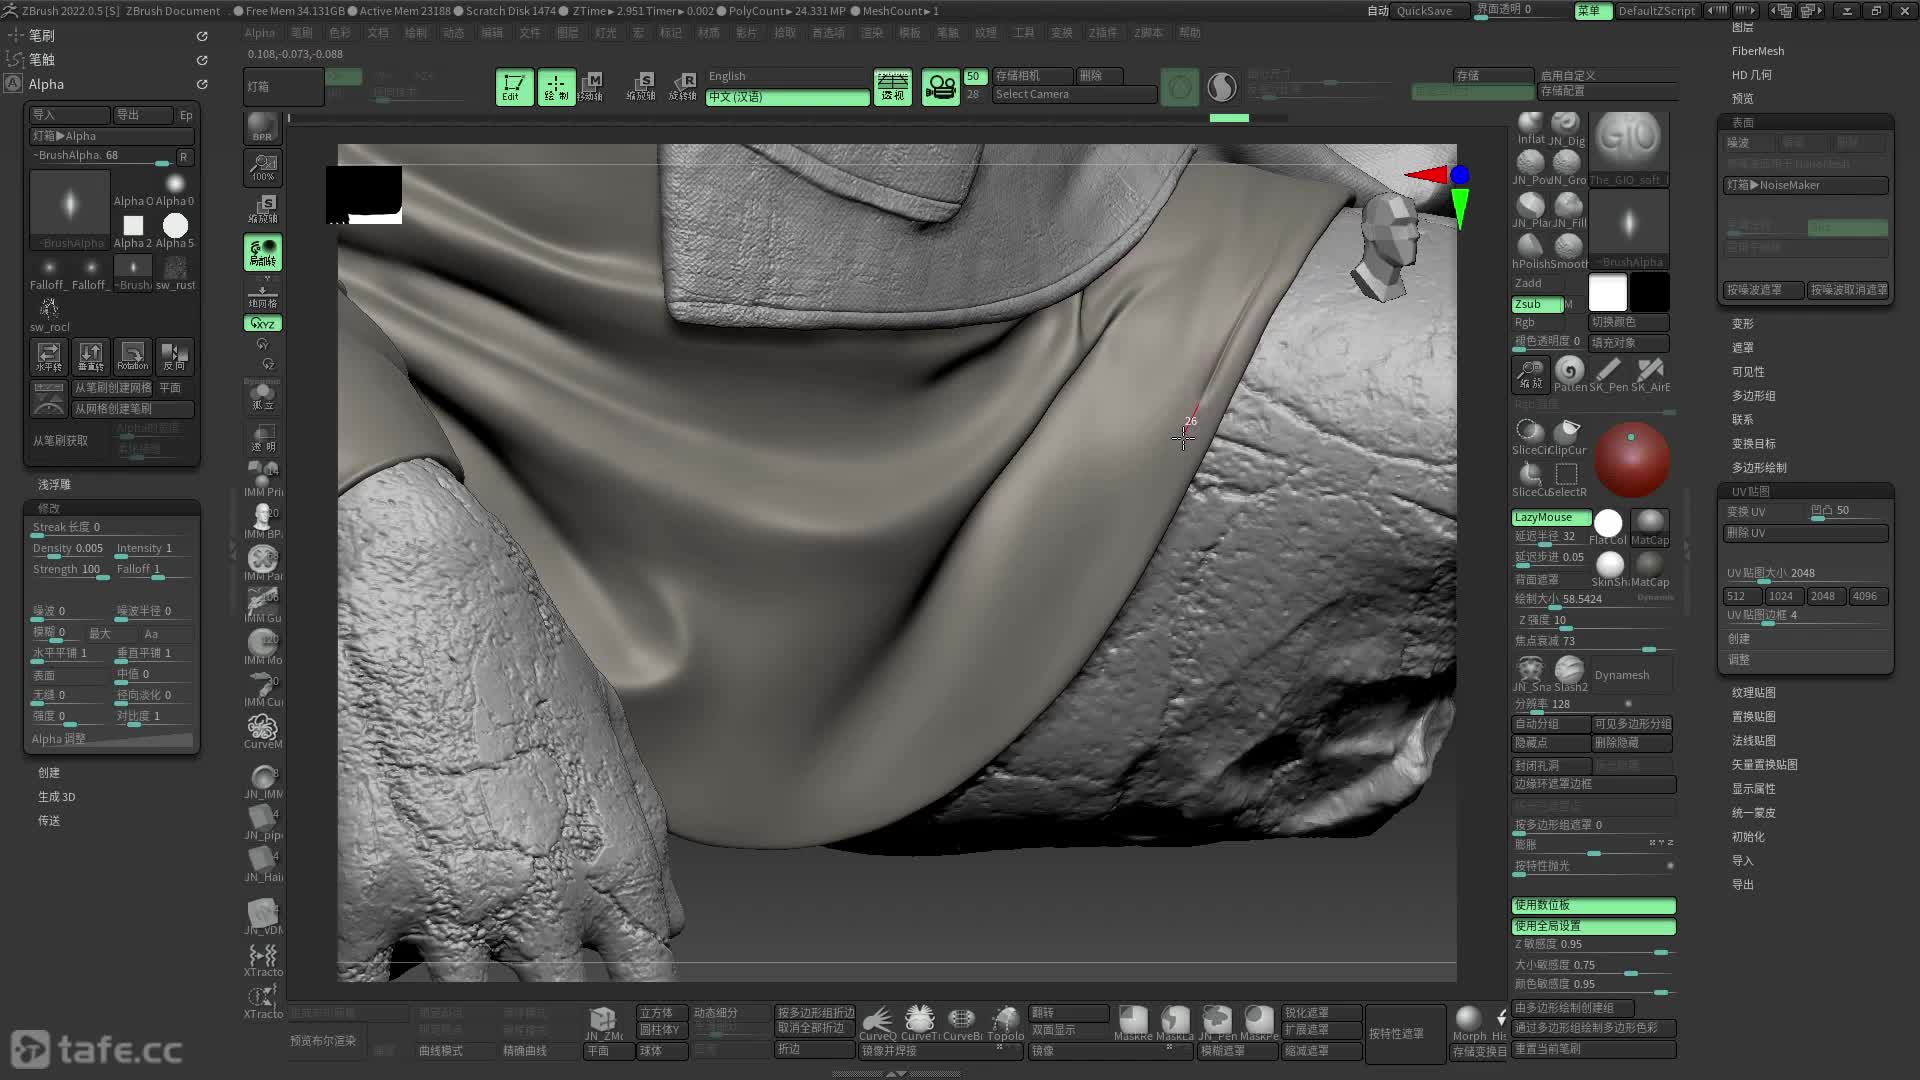This screenshot has width=1920, height=1080.
Task: Click the 存储相机 (Store Camera) button
Action: (1033, 76)
